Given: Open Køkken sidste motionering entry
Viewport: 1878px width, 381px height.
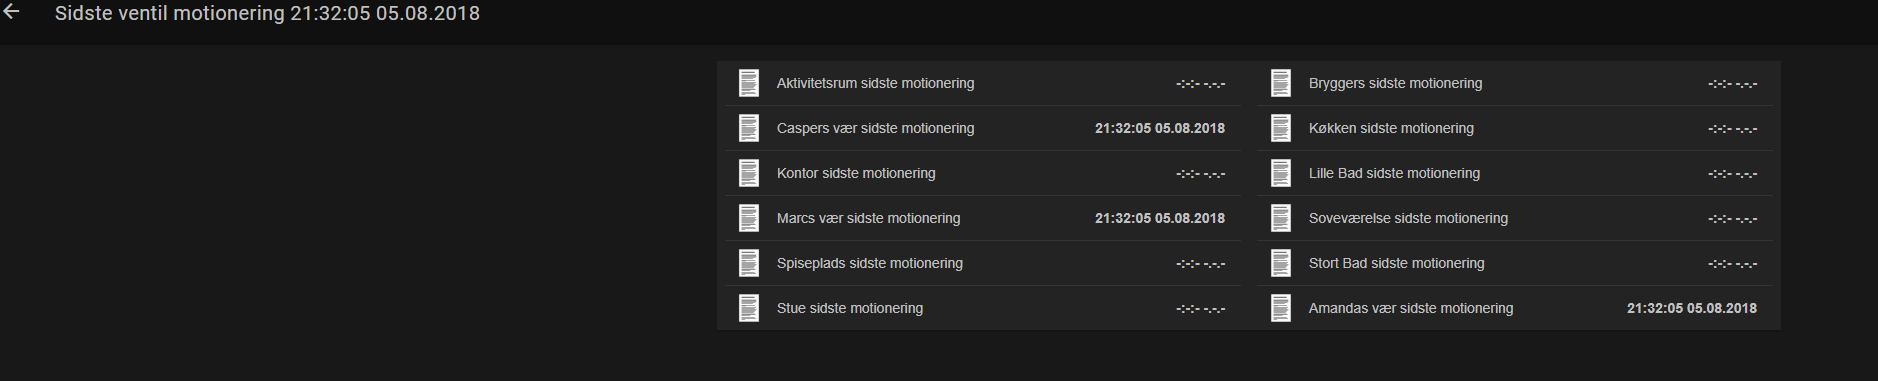Looking at the screenshot, I should click(x=1515, y=128).
